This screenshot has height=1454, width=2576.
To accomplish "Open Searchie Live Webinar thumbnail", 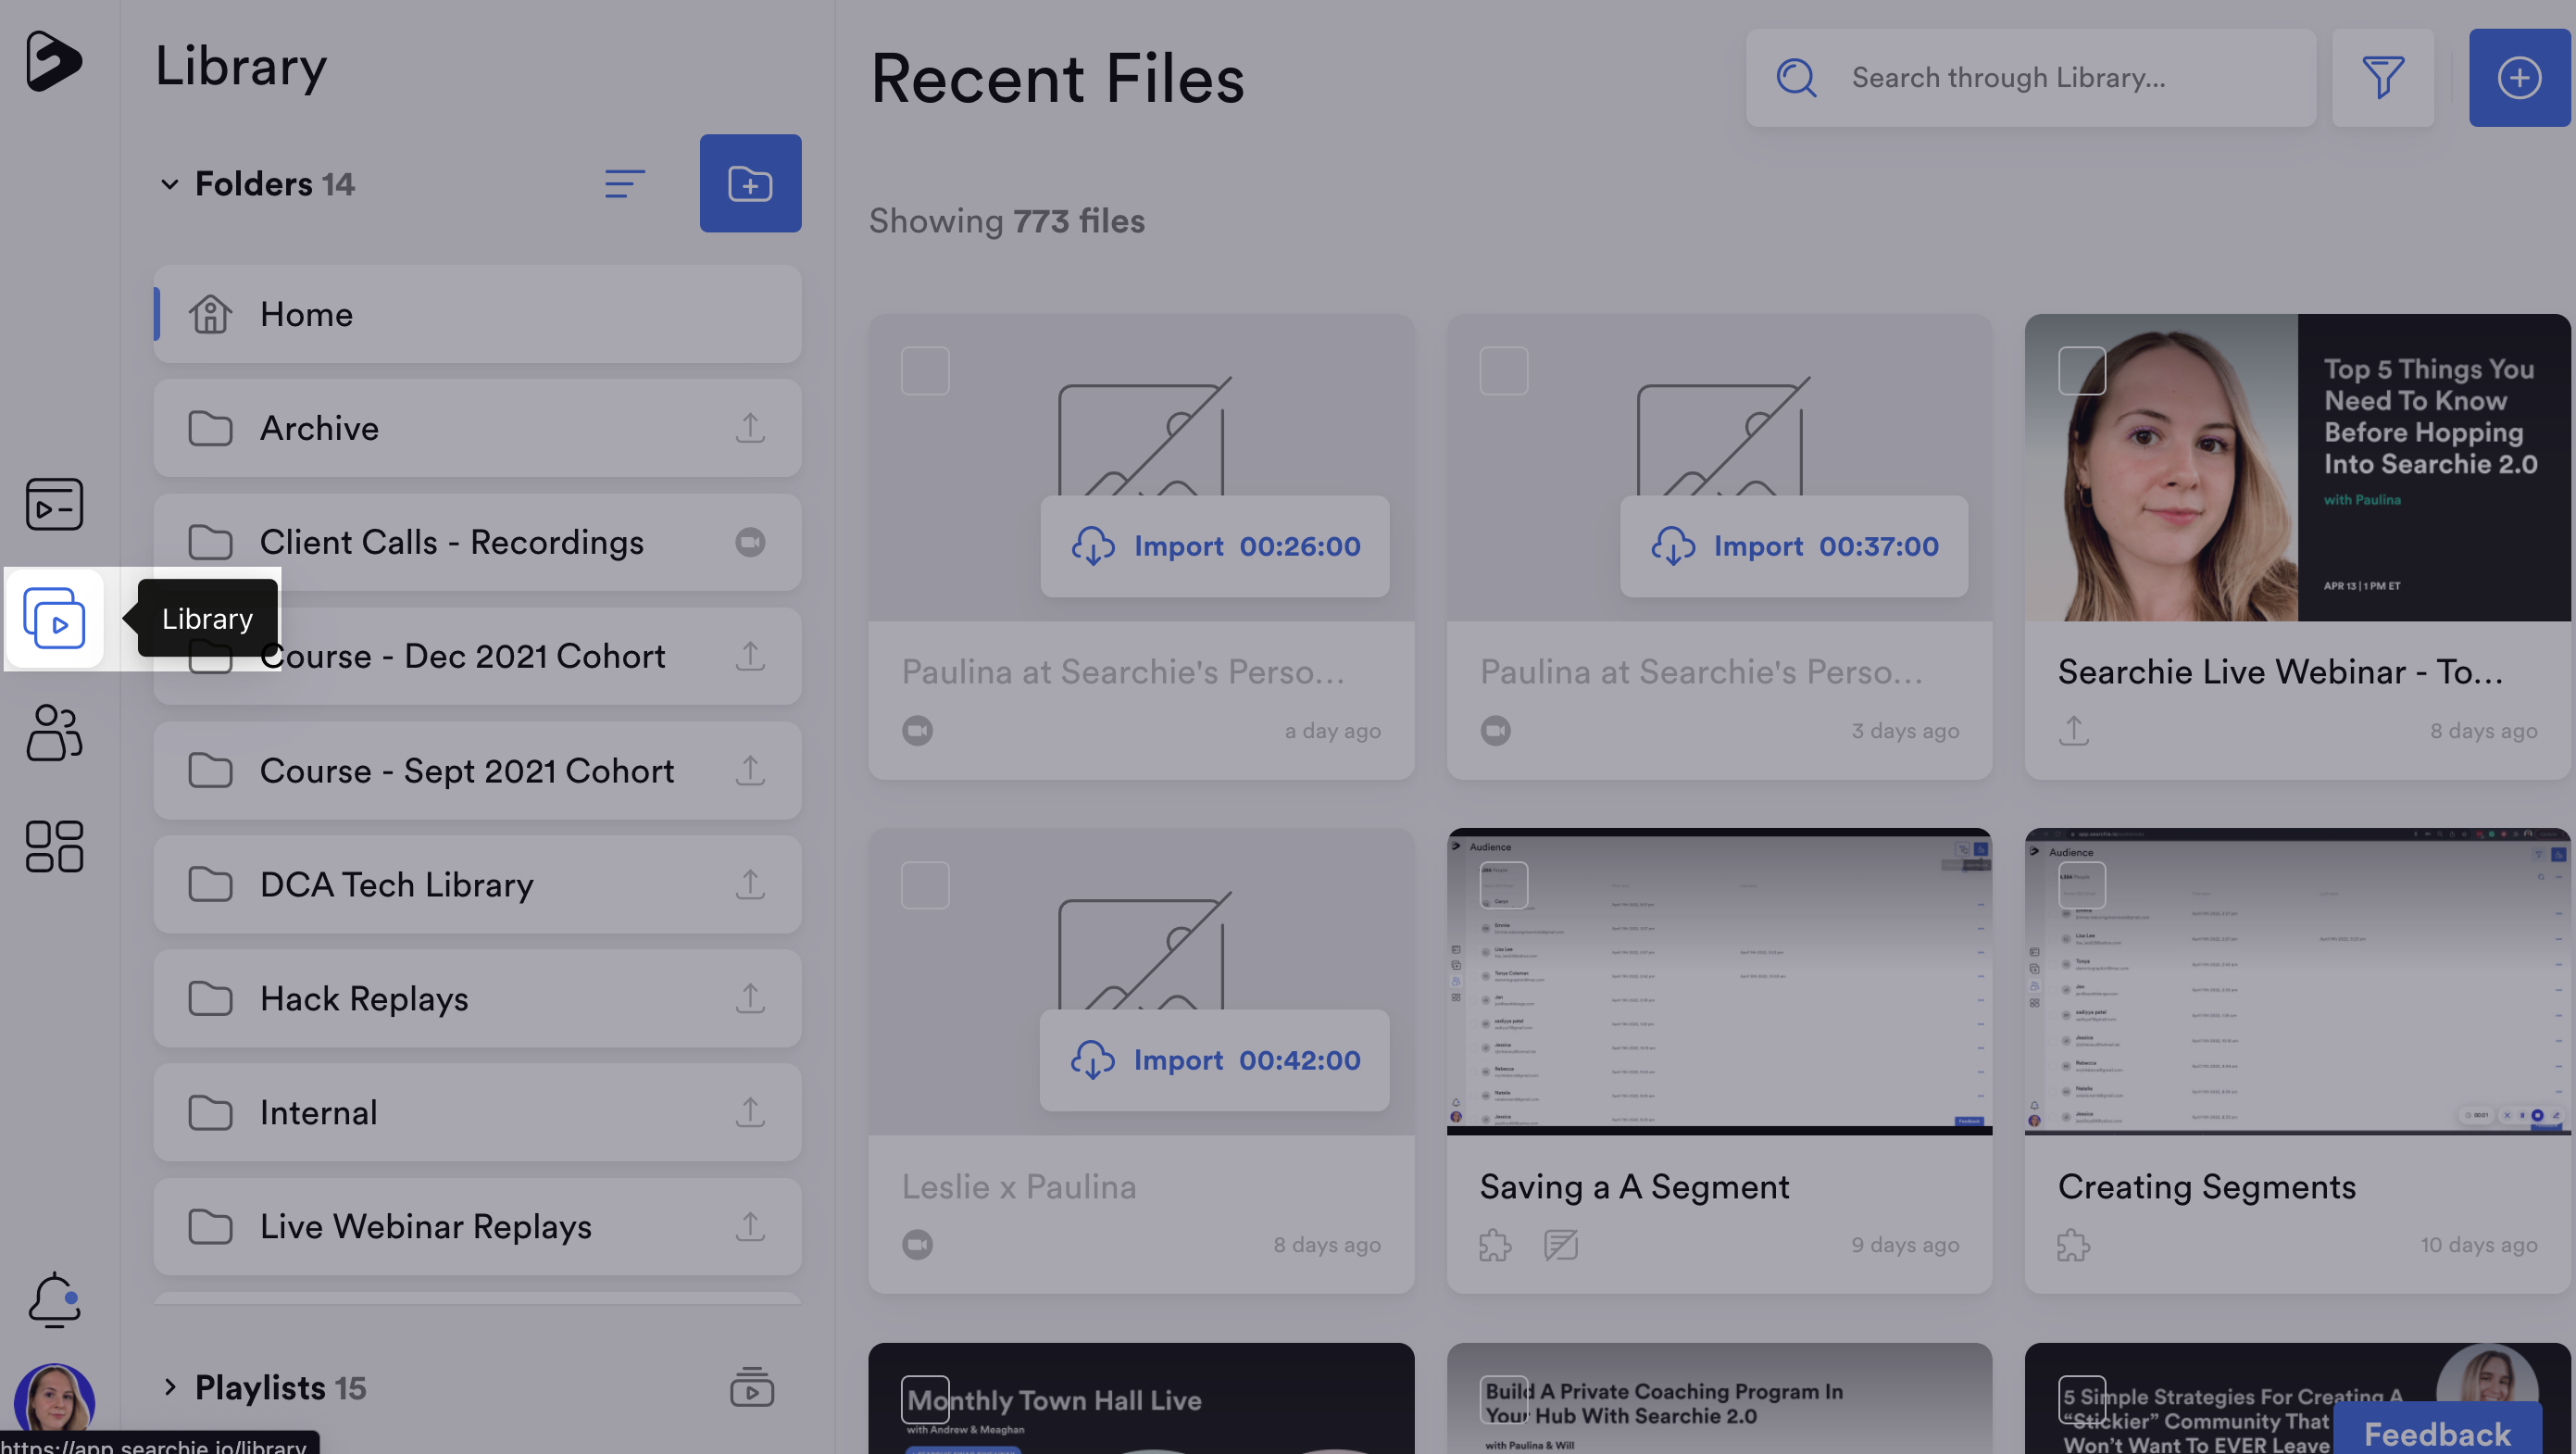I will pyautogui.click(x=2297, y=467).
